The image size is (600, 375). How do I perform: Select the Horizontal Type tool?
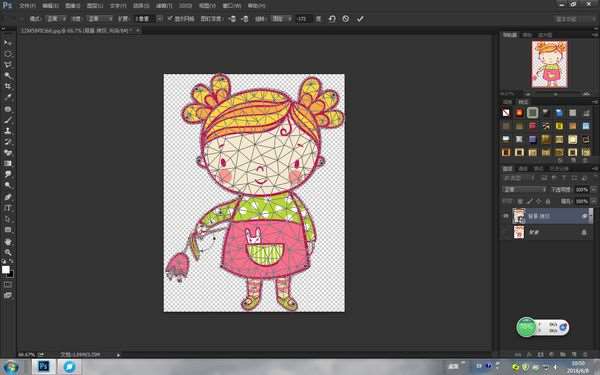point(7,208)
